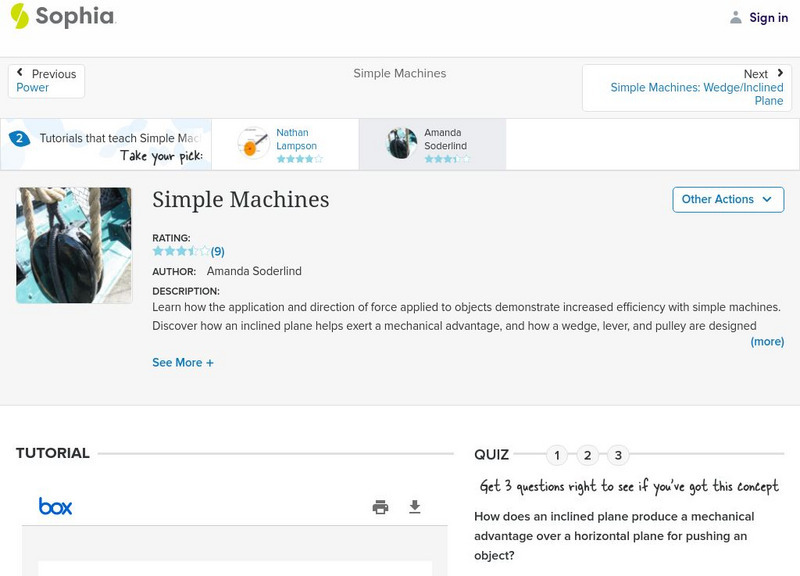Image resolution: width=800 pixels, height=576 pixels.
Task: Click Nathan Lampson's avatar
Action: pyautogui.click(x=254, y=144)
